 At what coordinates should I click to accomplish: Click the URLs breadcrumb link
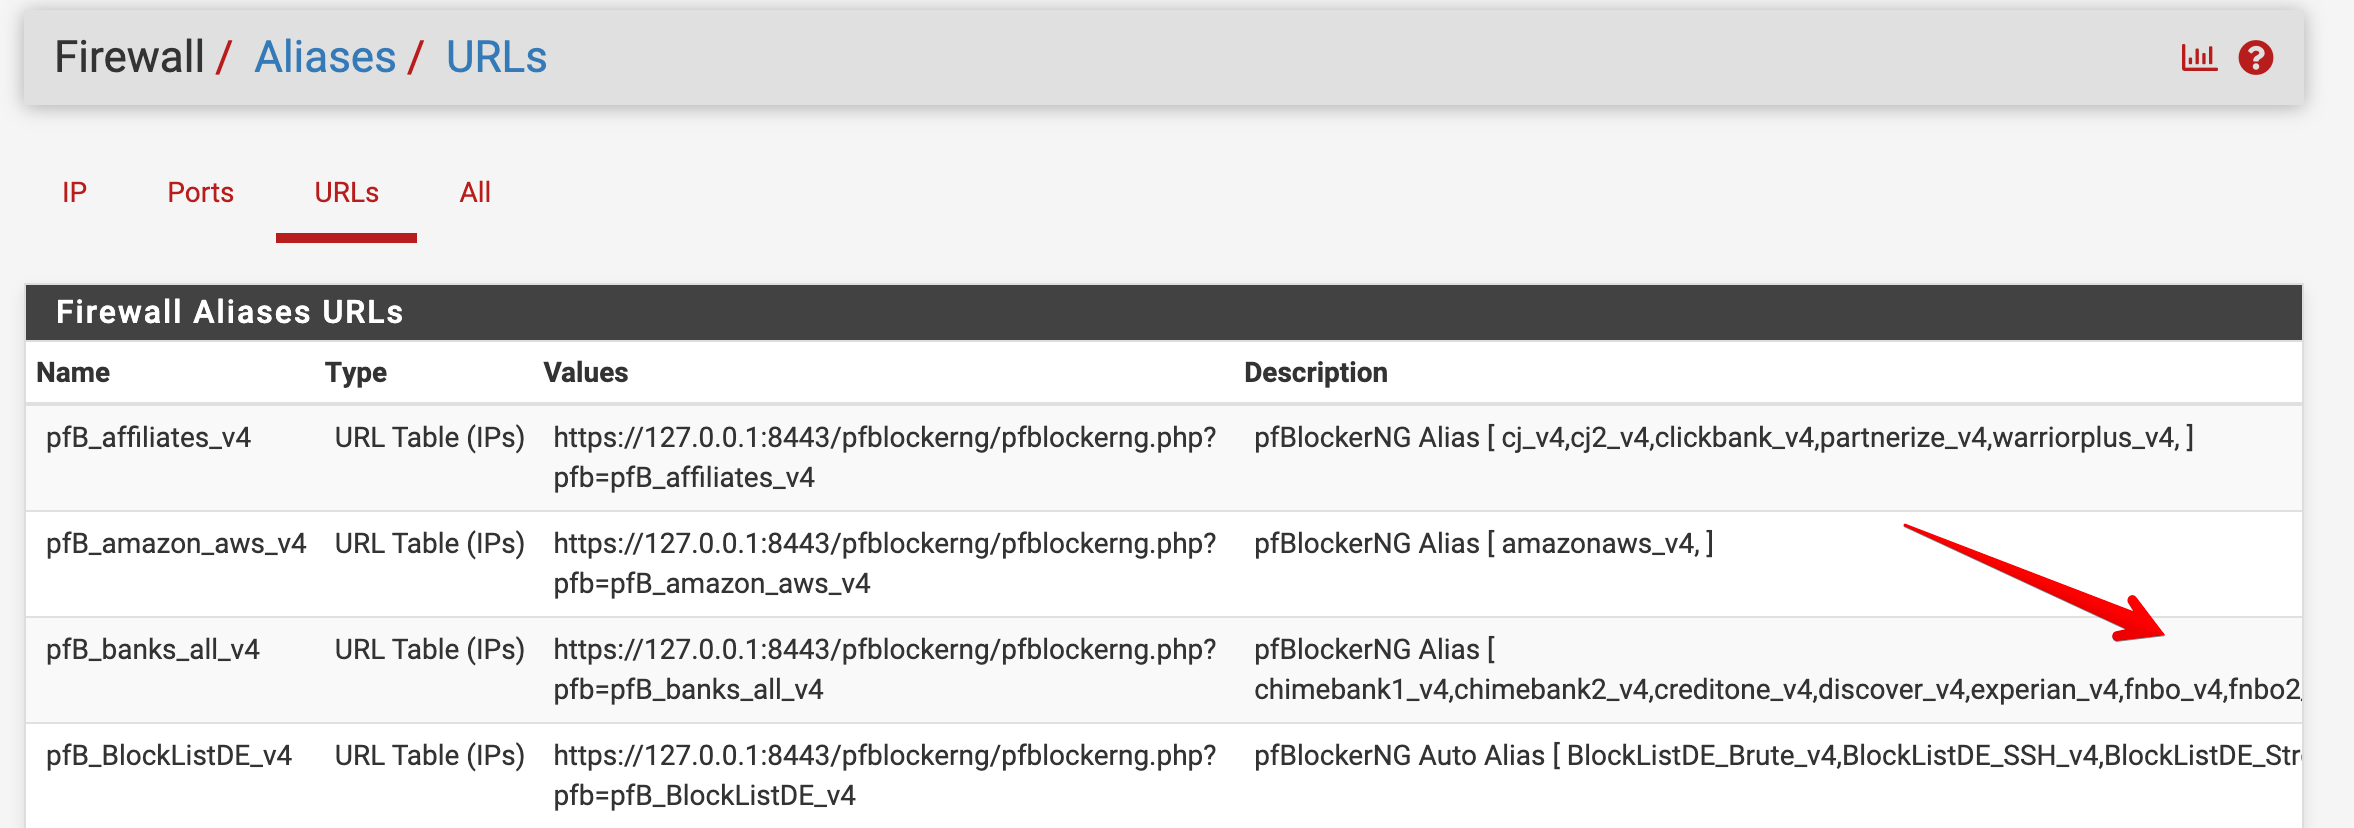tap(496, 57)
